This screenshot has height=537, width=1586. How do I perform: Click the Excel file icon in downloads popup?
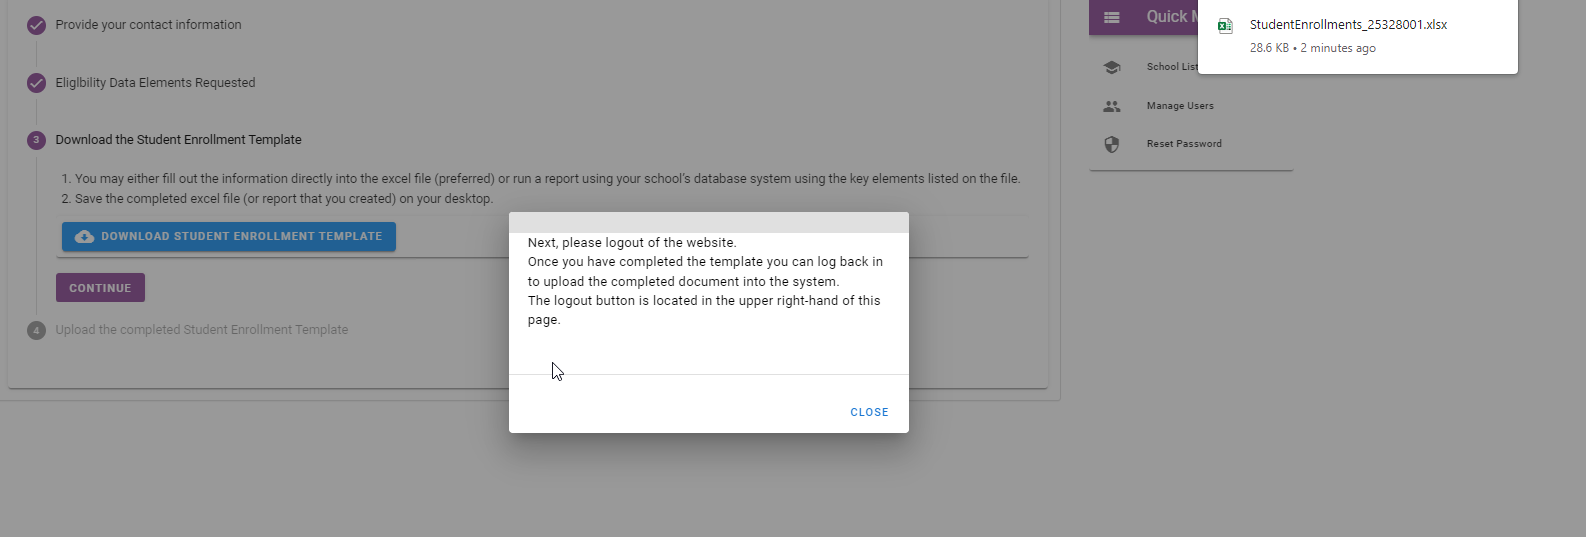[1225, 26]
